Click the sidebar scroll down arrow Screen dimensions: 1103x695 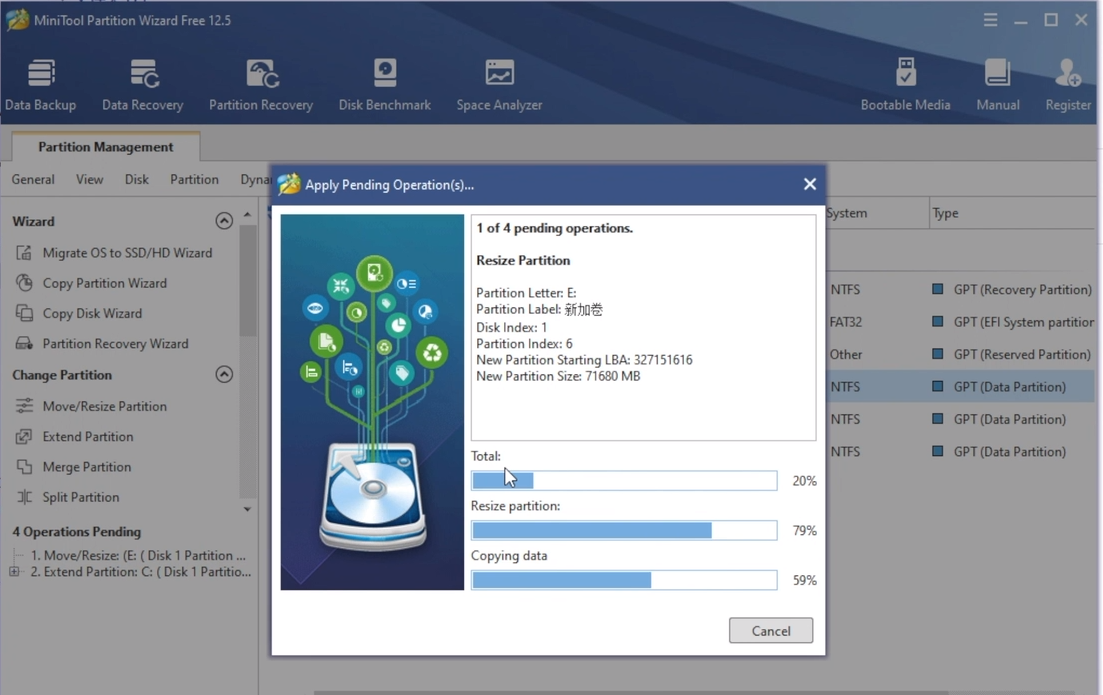247,509
